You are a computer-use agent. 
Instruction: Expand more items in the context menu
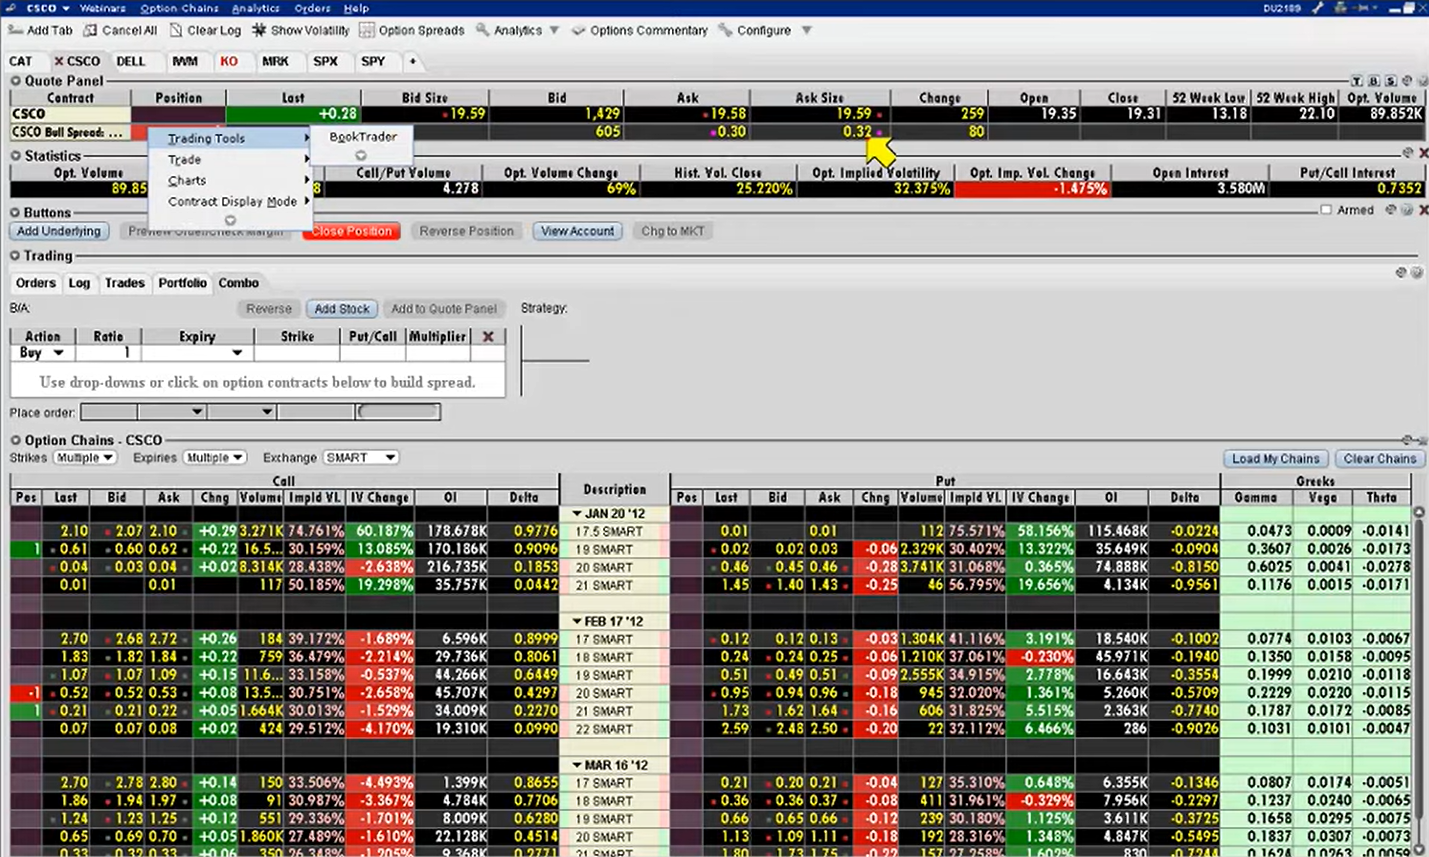[230, 220]
